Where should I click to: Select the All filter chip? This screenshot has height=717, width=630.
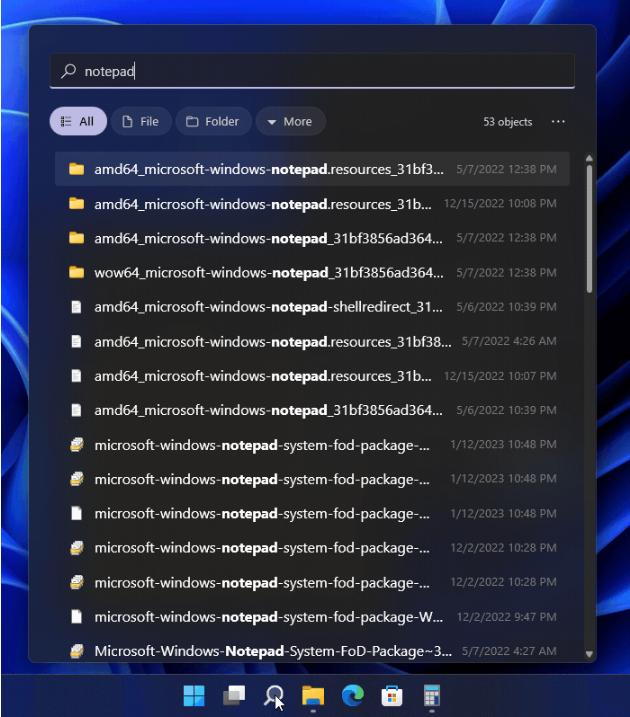click(x=78, y=121)
